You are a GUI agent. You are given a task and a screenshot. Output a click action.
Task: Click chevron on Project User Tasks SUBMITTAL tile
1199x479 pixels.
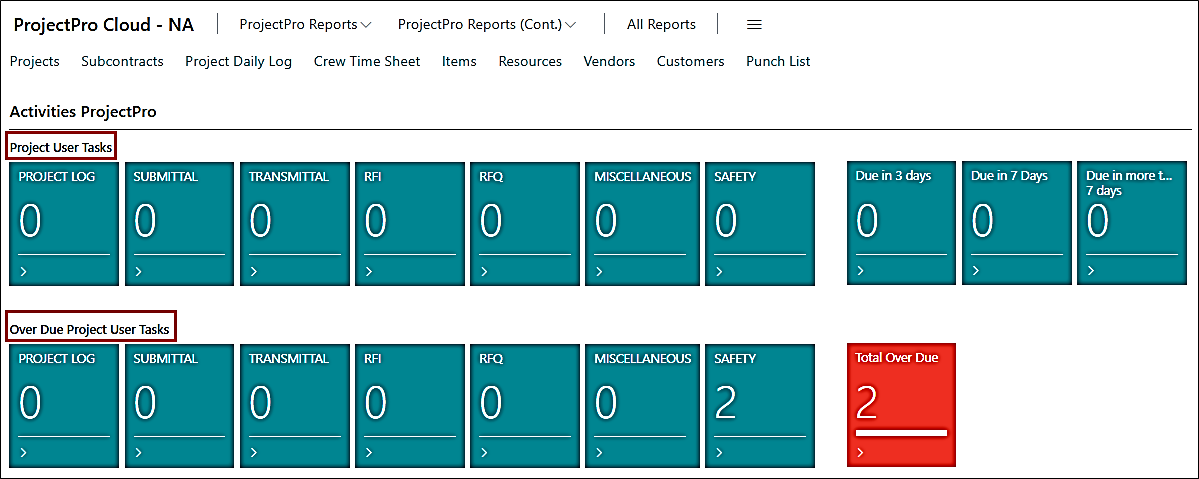[x=138, y=271]
